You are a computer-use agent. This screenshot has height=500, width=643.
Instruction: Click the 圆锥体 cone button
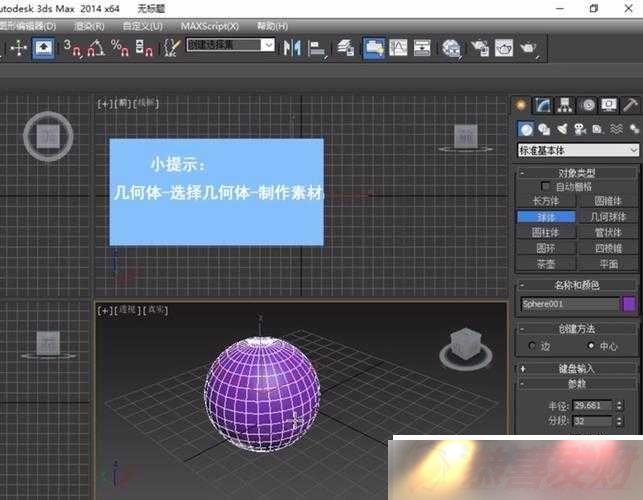coord(608,201)
